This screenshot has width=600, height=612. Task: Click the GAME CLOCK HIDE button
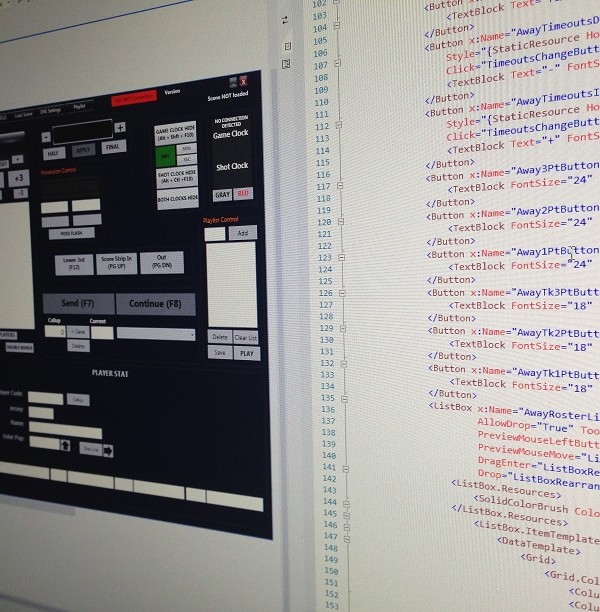[175, 133]
